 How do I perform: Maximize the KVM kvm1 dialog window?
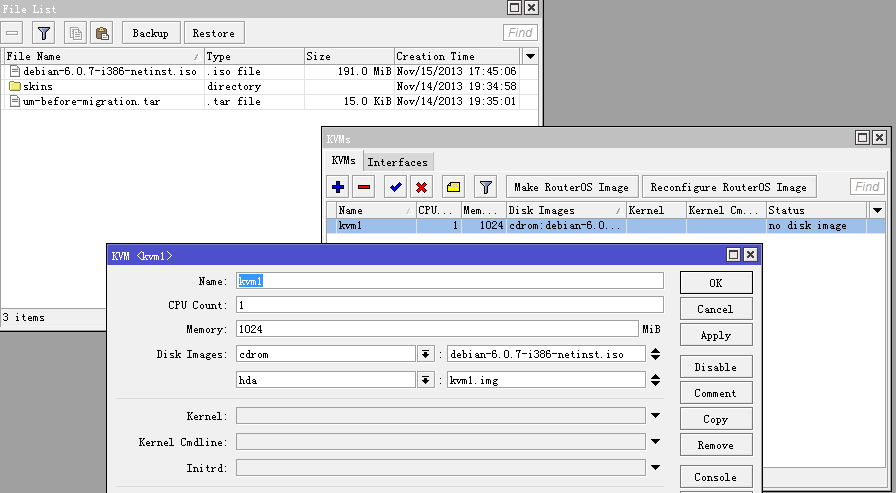pyautogui.click(x=734, y=255)
